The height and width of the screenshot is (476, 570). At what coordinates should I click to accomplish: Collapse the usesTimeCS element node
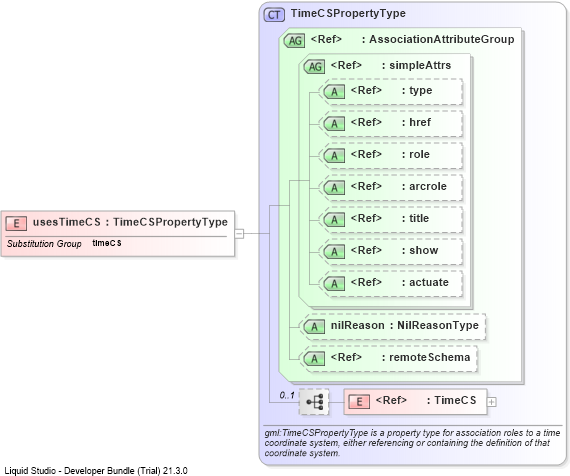coord(239,233)
